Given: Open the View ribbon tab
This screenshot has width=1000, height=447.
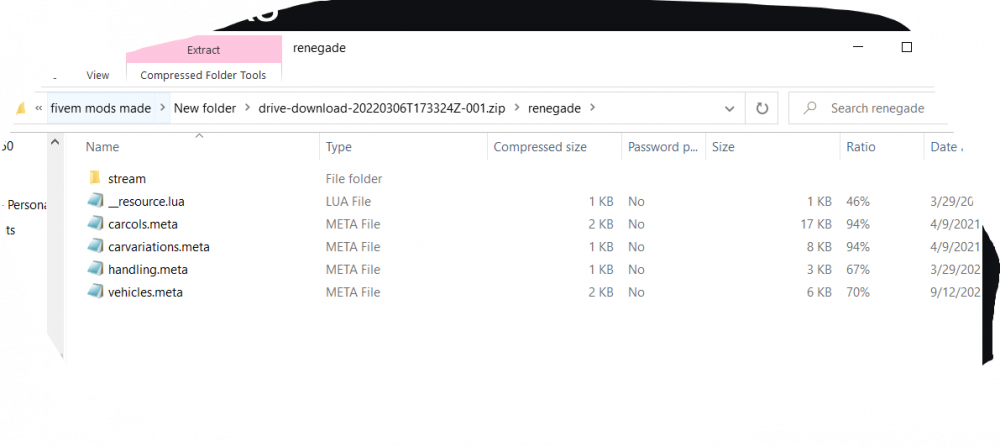Looking at the screenshot, I should (98, 75).
